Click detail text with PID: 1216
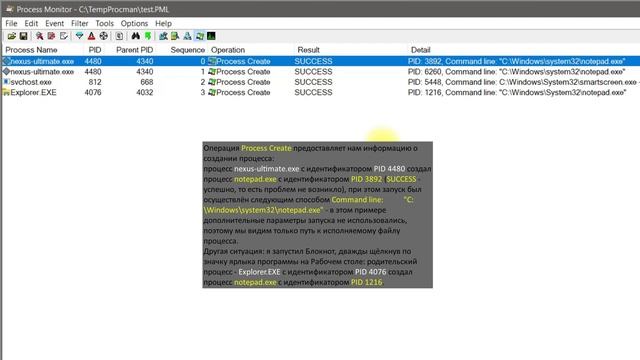Screen dimensions: 640x360 coord(517,93)
